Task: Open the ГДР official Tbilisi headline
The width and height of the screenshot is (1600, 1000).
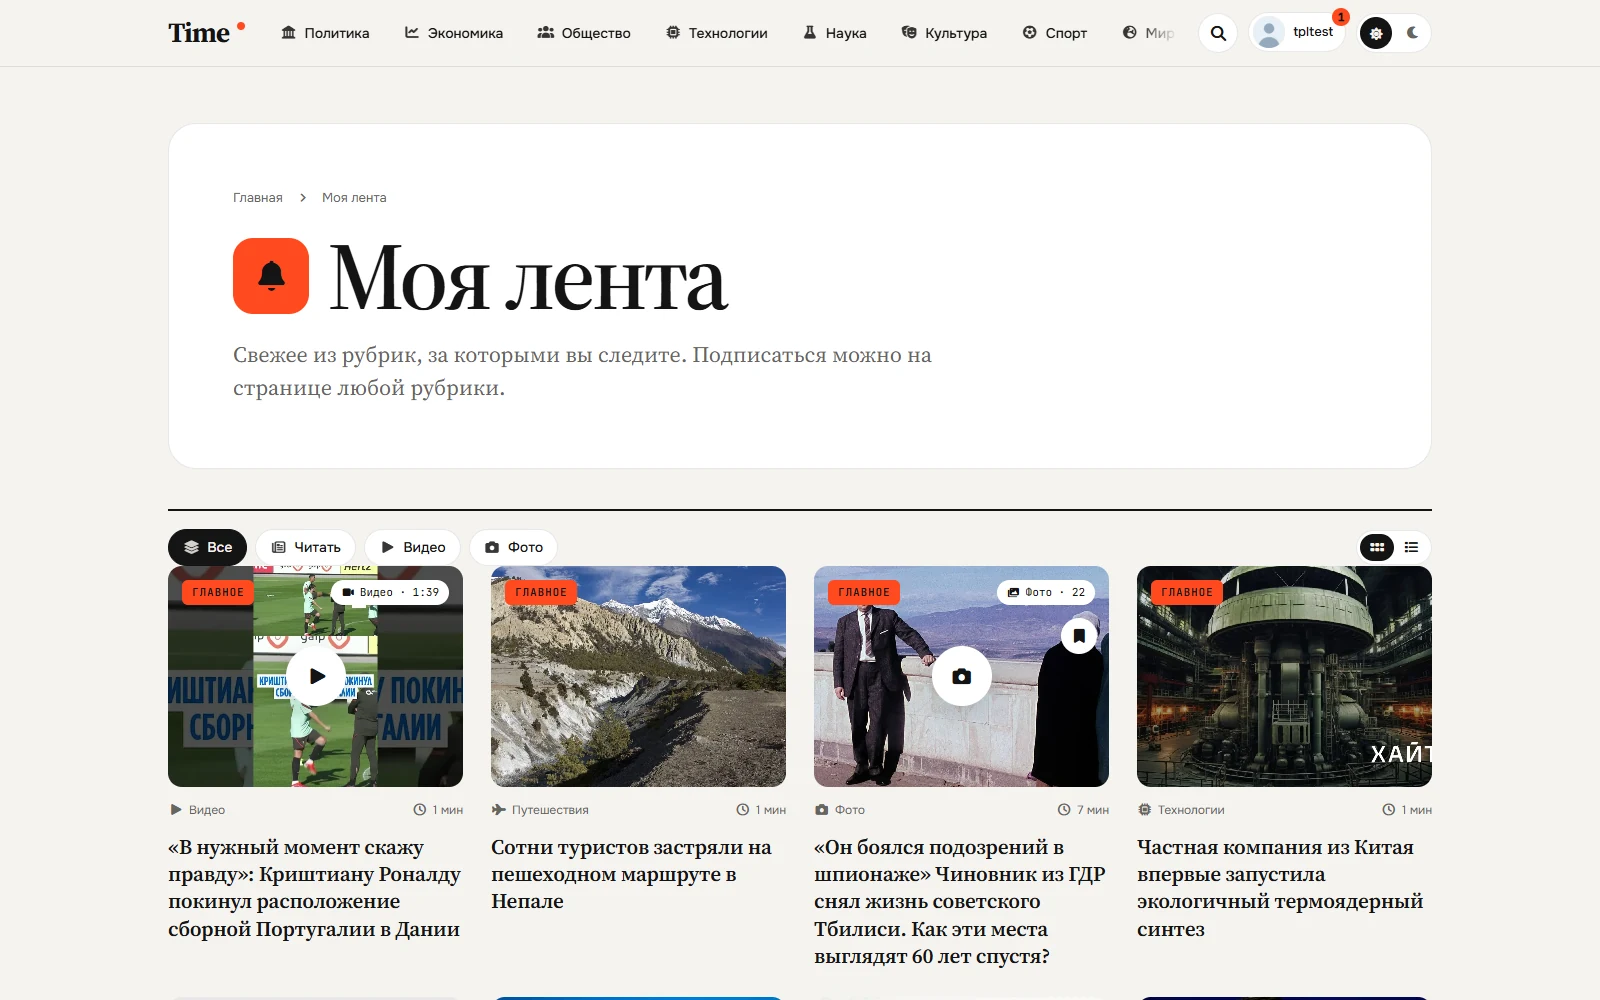Action: [960, 901]
